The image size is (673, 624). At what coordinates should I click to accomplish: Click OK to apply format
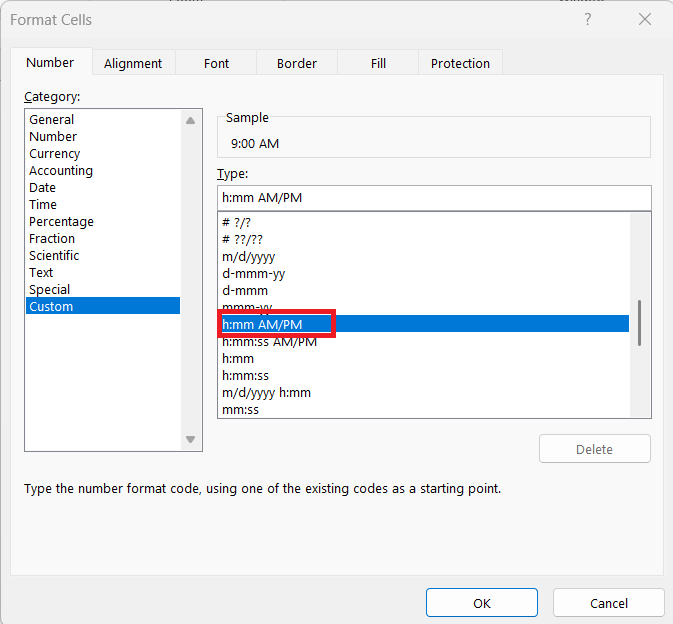click(482, 603)
